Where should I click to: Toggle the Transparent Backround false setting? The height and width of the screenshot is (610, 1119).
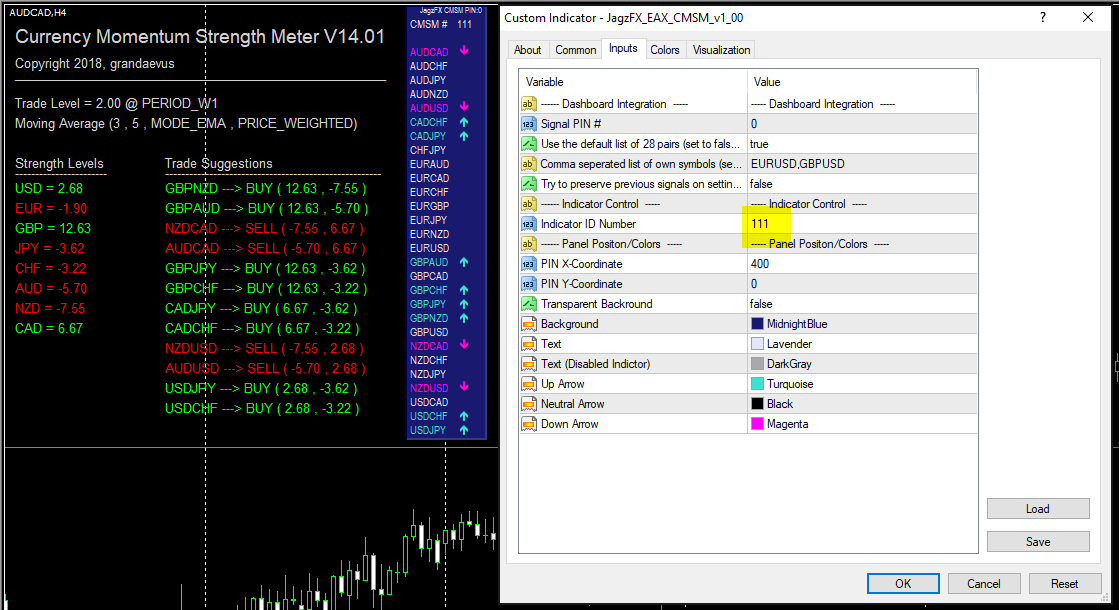(x=760, y=303)
